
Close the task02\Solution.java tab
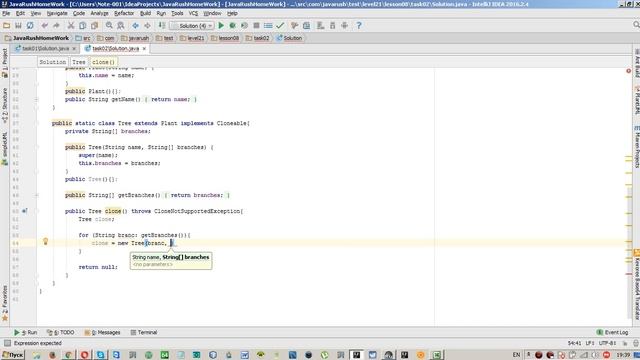tap(144, 49)
